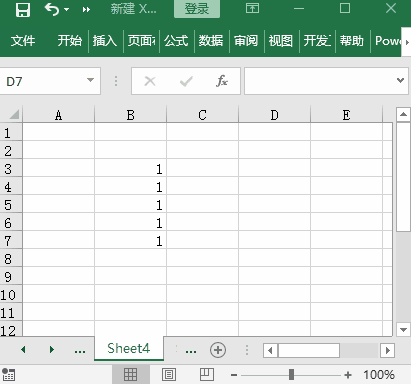The image size is (411, 384).
Task: Select column D header
Action: click(x=274, y=115)
